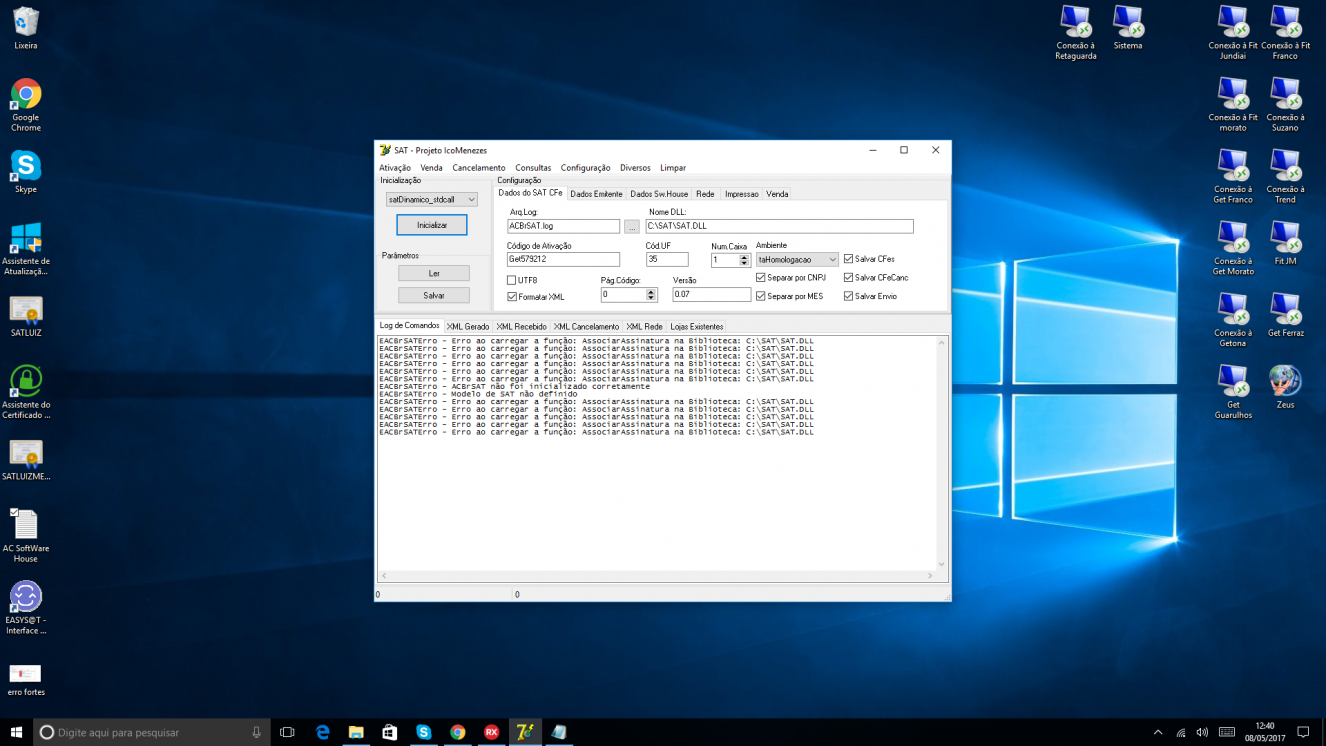The height and width of the screenshot is (746, 1326).
Task: Uncheck Formatar XML option
Action: pos(512,297)
